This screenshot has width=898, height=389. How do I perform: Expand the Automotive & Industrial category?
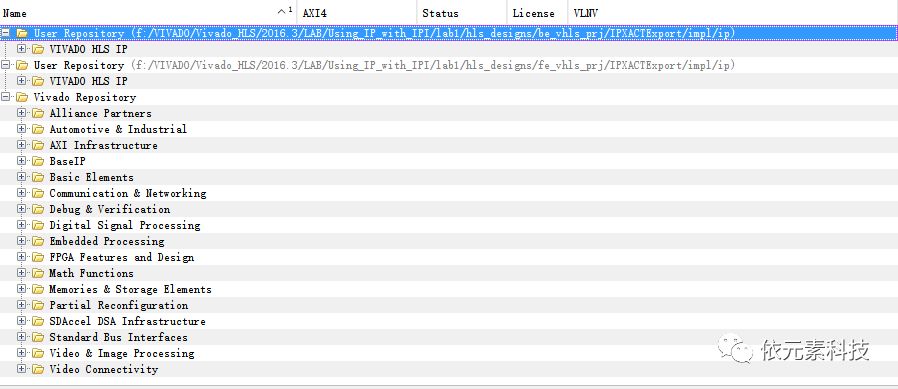coord(22,129)
